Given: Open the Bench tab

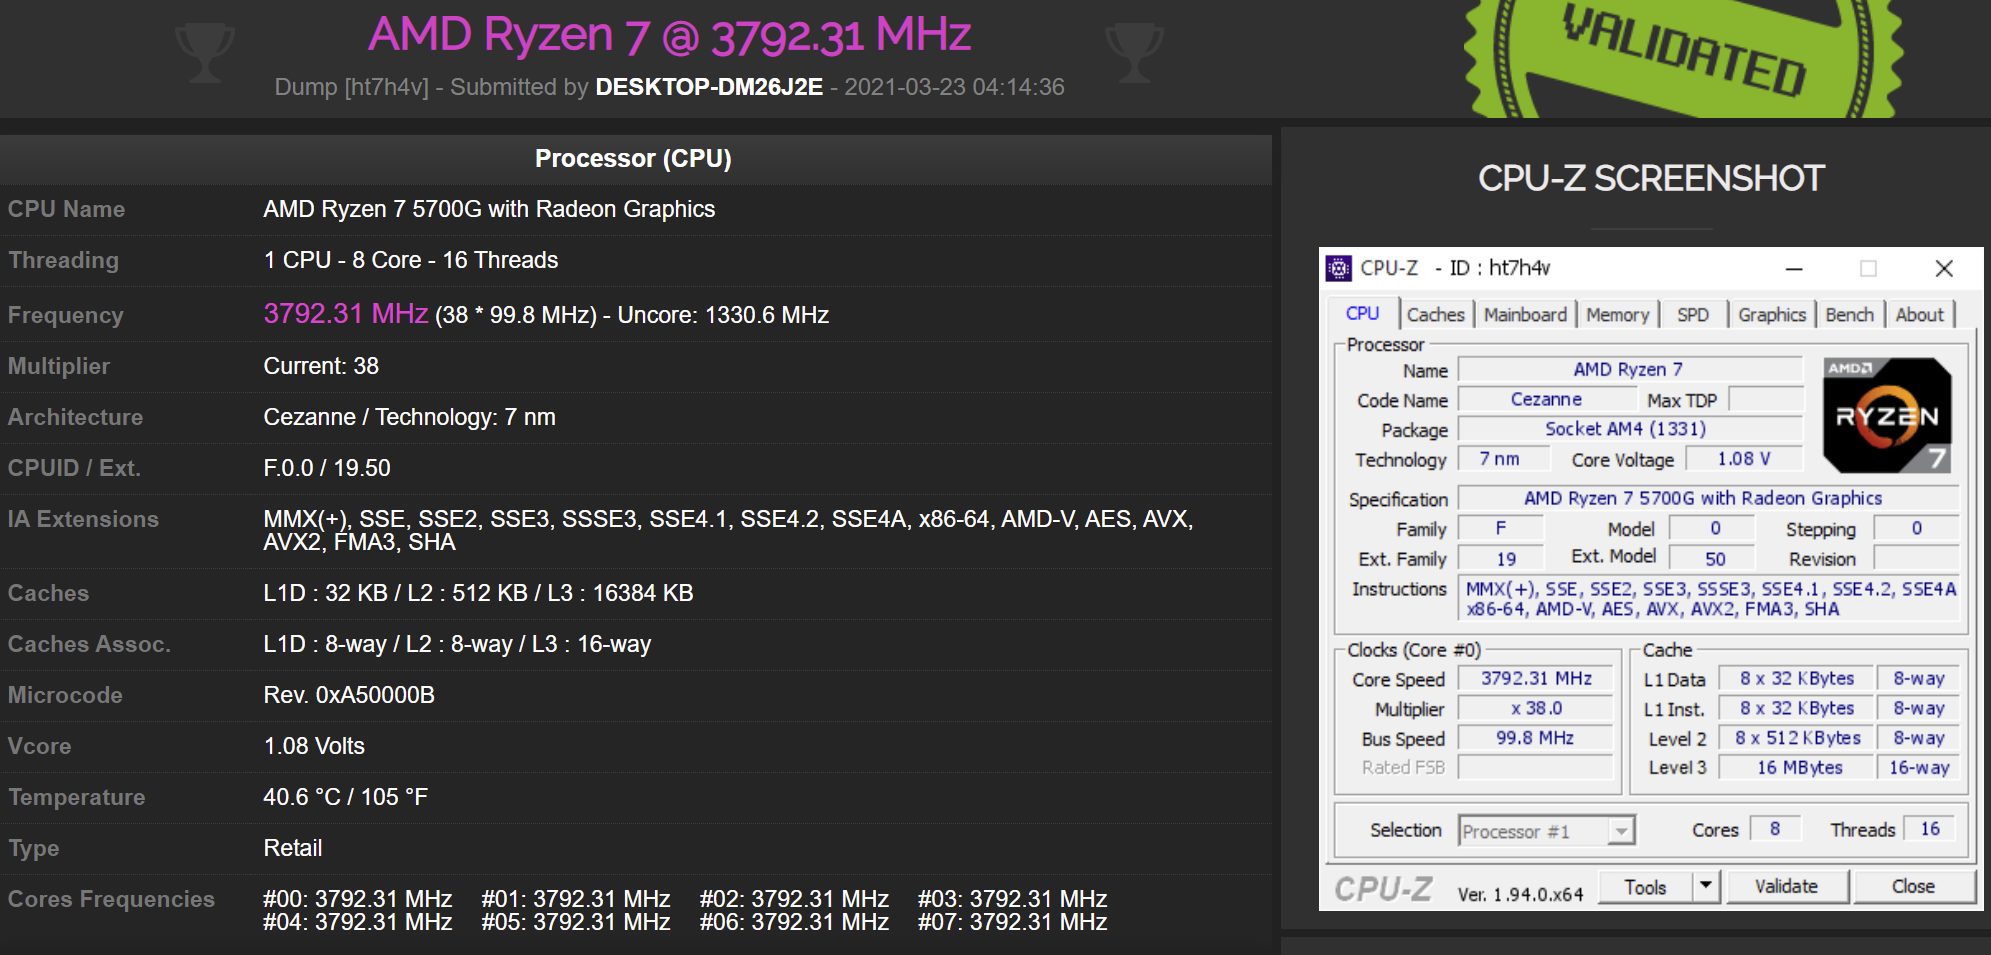Looking at the screenshot, I should point(1849,315).
